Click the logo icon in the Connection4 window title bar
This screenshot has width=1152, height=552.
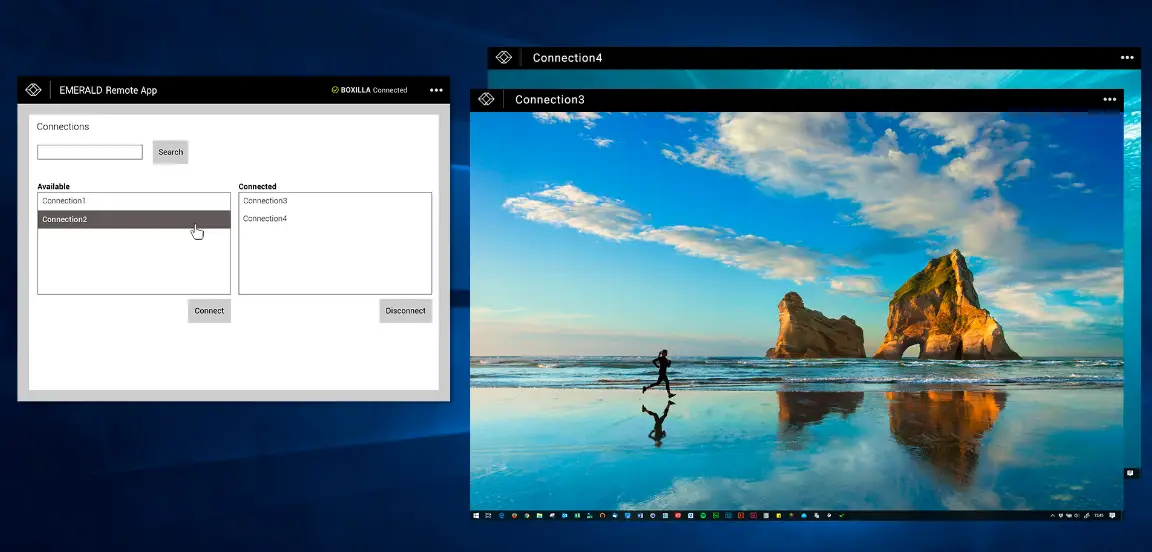504,57
